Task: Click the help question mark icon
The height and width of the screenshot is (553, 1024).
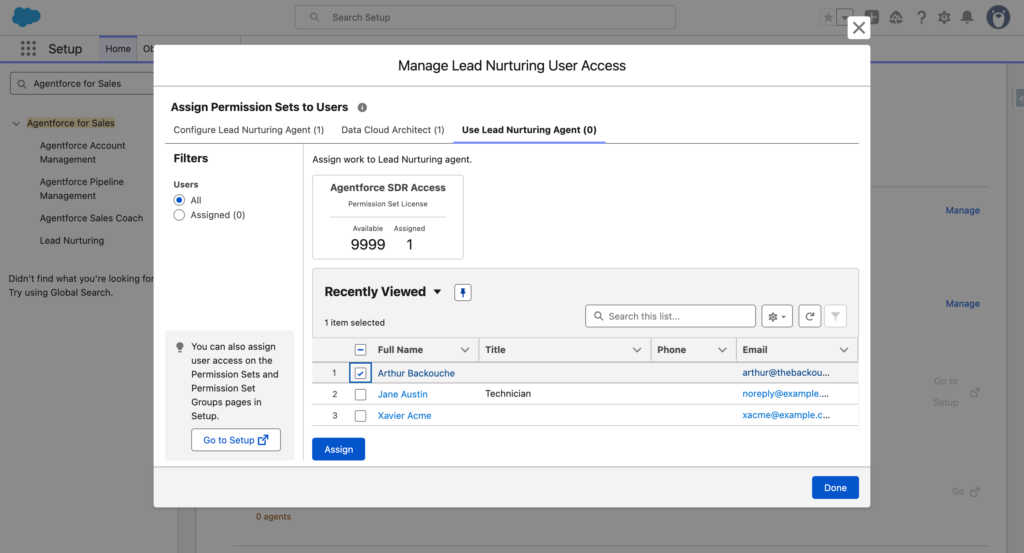Action: (920, 17)
